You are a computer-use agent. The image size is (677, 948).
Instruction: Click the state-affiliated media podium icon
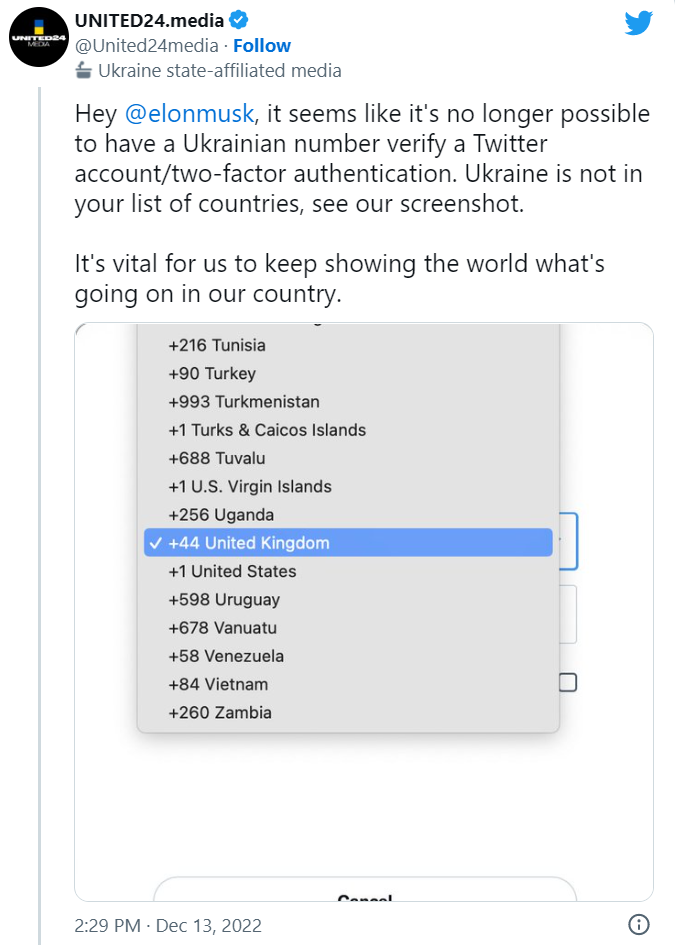click(x=84, y=70)
